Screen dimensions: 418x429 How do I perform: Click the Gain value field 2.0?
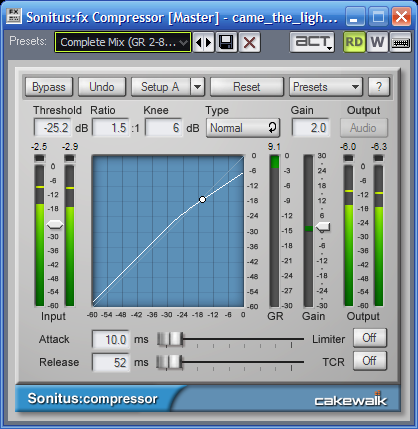point(311,128)
